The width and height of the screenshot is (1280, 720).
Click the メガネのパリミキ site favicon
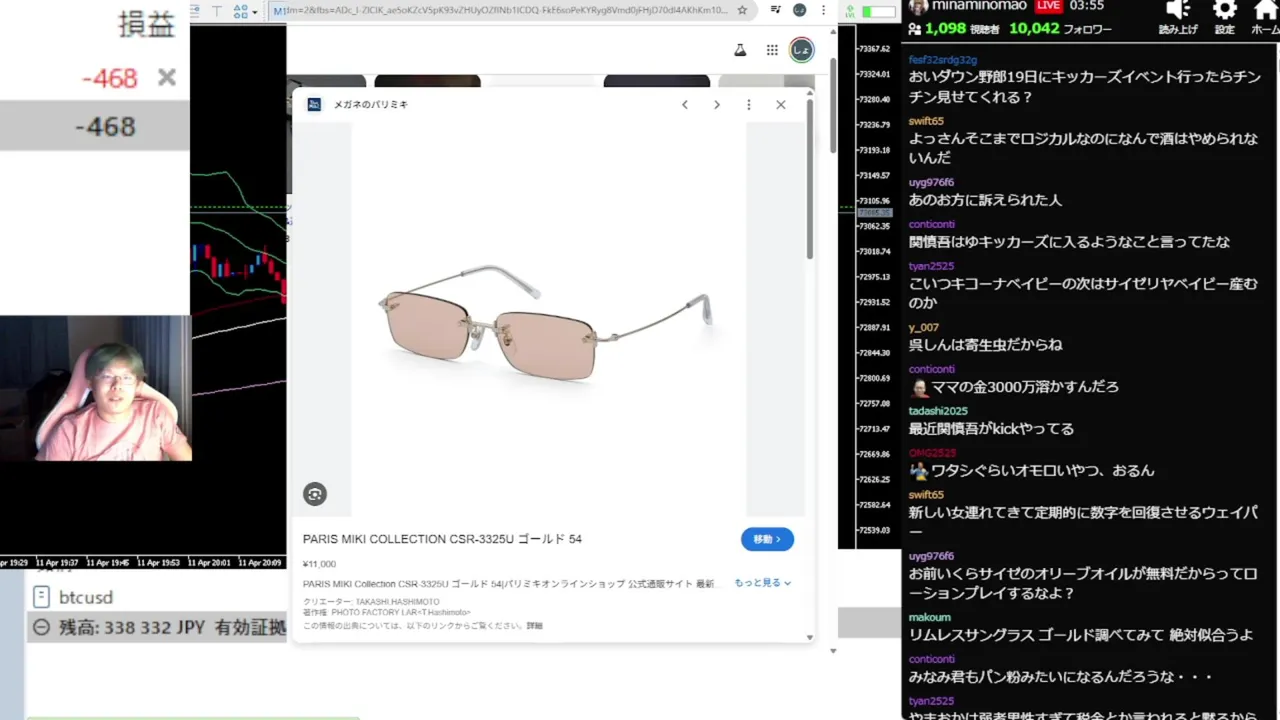pyautogui.click(x=314, y=105)
